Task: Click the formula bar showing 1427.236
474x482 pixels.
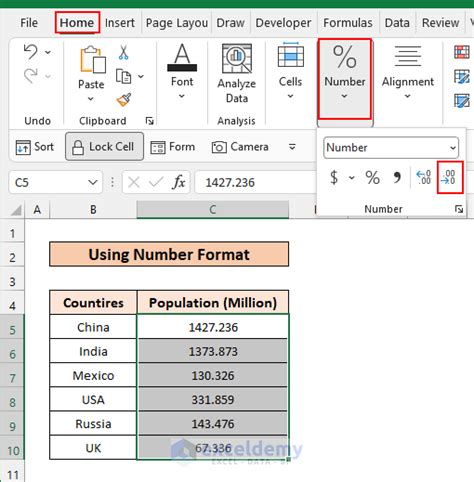Action: (255, 182)
